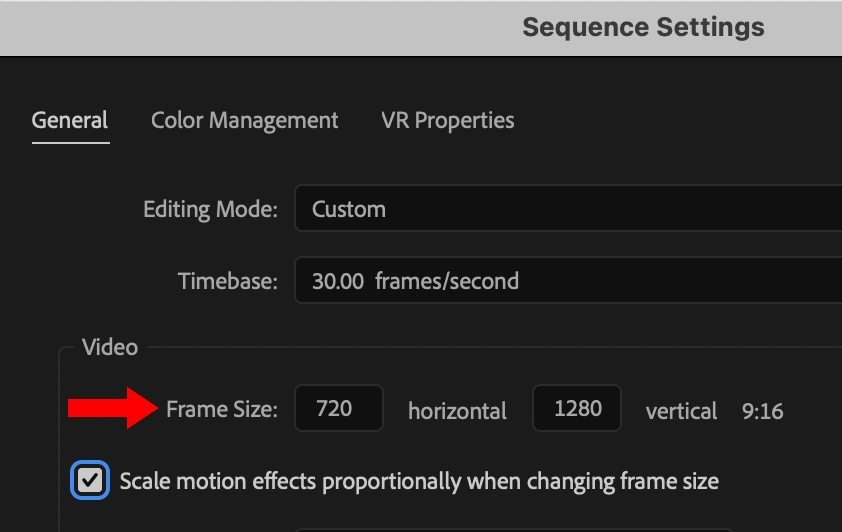The height and width of the screenshot is (532, 842).
Task: Click the Video section heading
Action: pos(110,348)
